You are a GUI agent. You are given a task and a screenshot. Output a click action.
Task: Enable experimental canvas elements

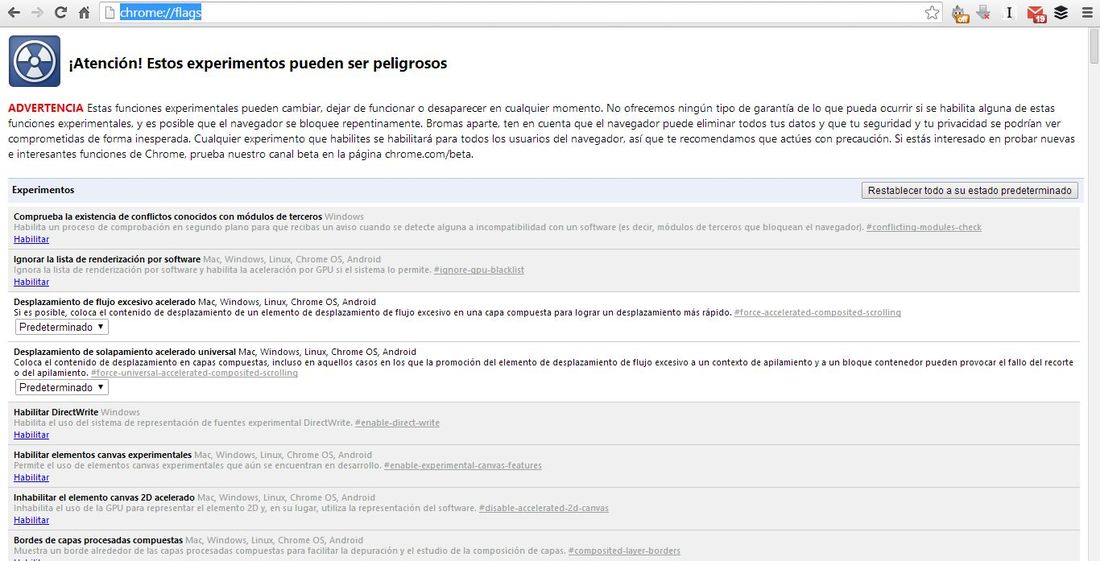tap(32, 478)
